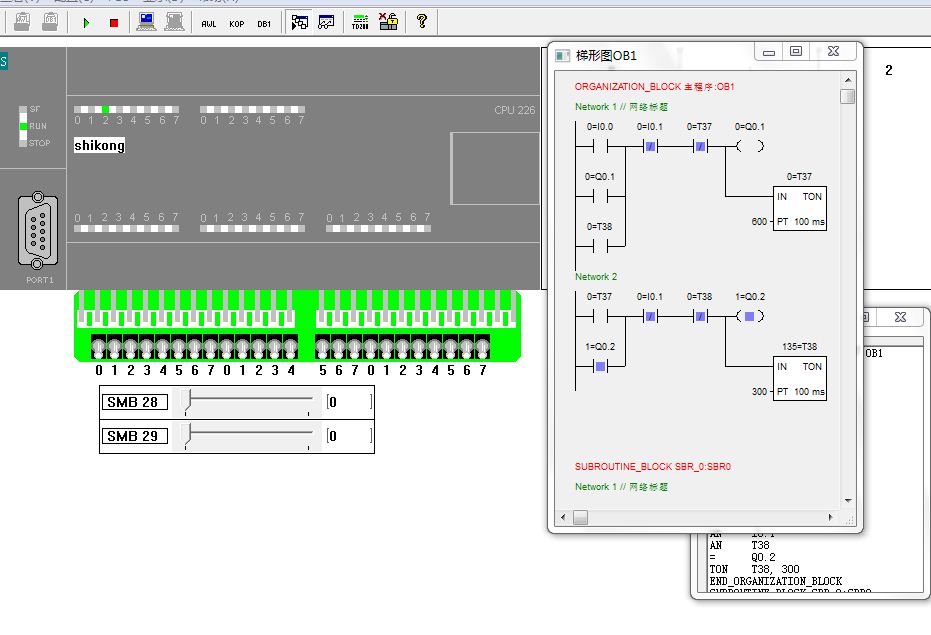
Task: Open the AWL statement list view
Action: click(x=208, y=22)
